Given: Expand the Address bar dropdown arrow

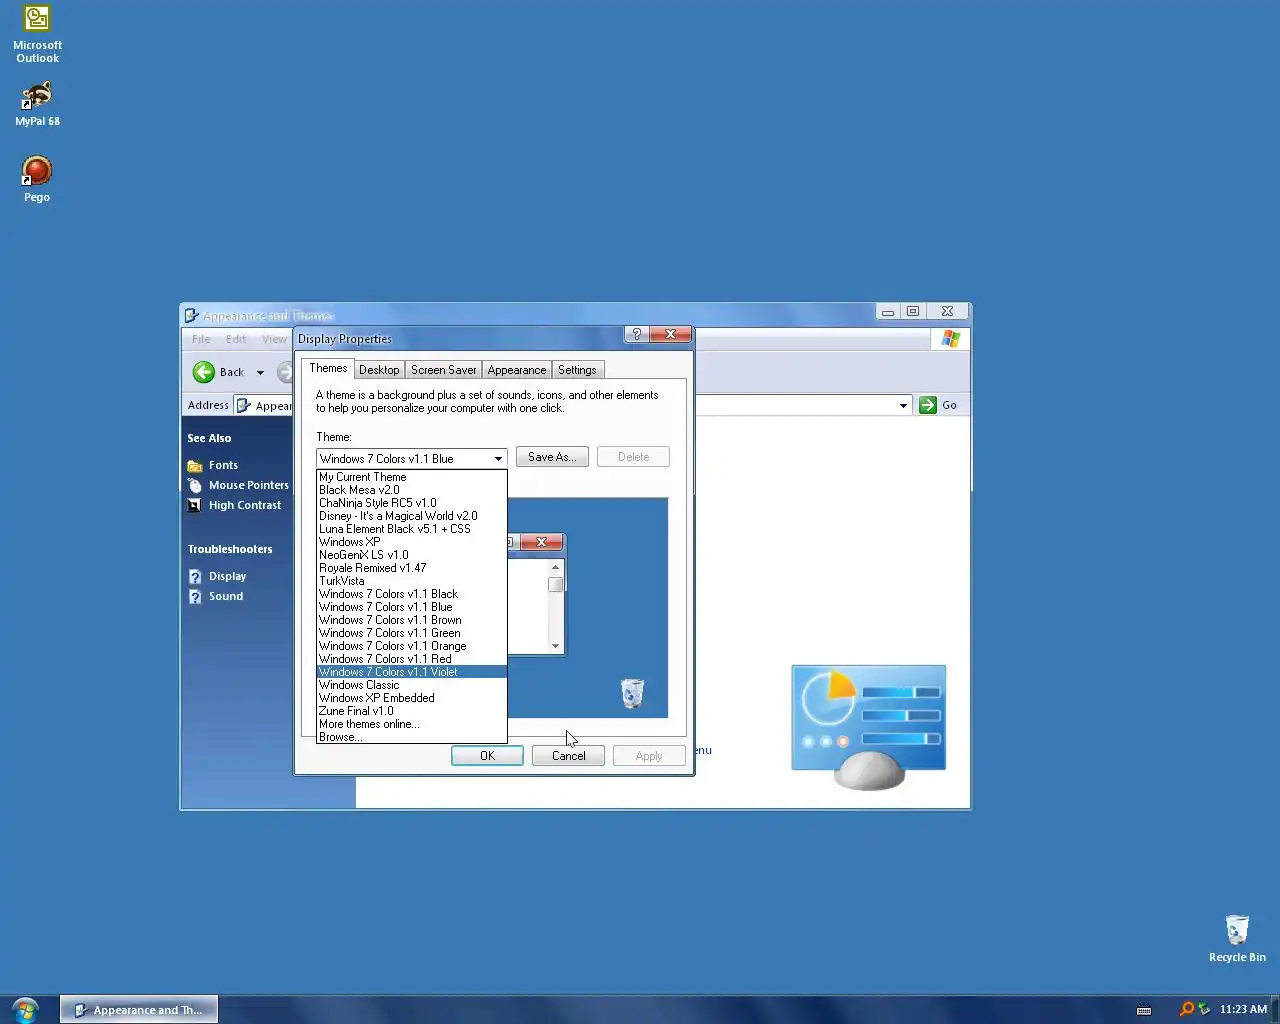Looking at the screenshot, I should point(903,405).
